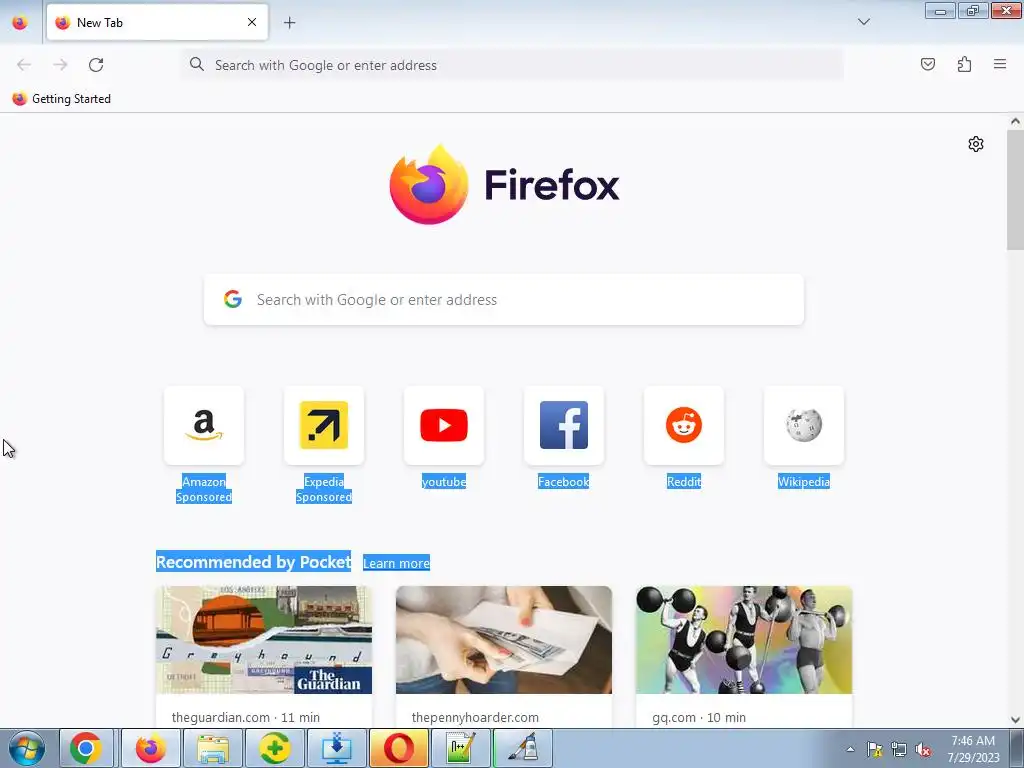1024x768 pixels.
Task: Open the download monitor app in taskbar
Action: [336, 748]
